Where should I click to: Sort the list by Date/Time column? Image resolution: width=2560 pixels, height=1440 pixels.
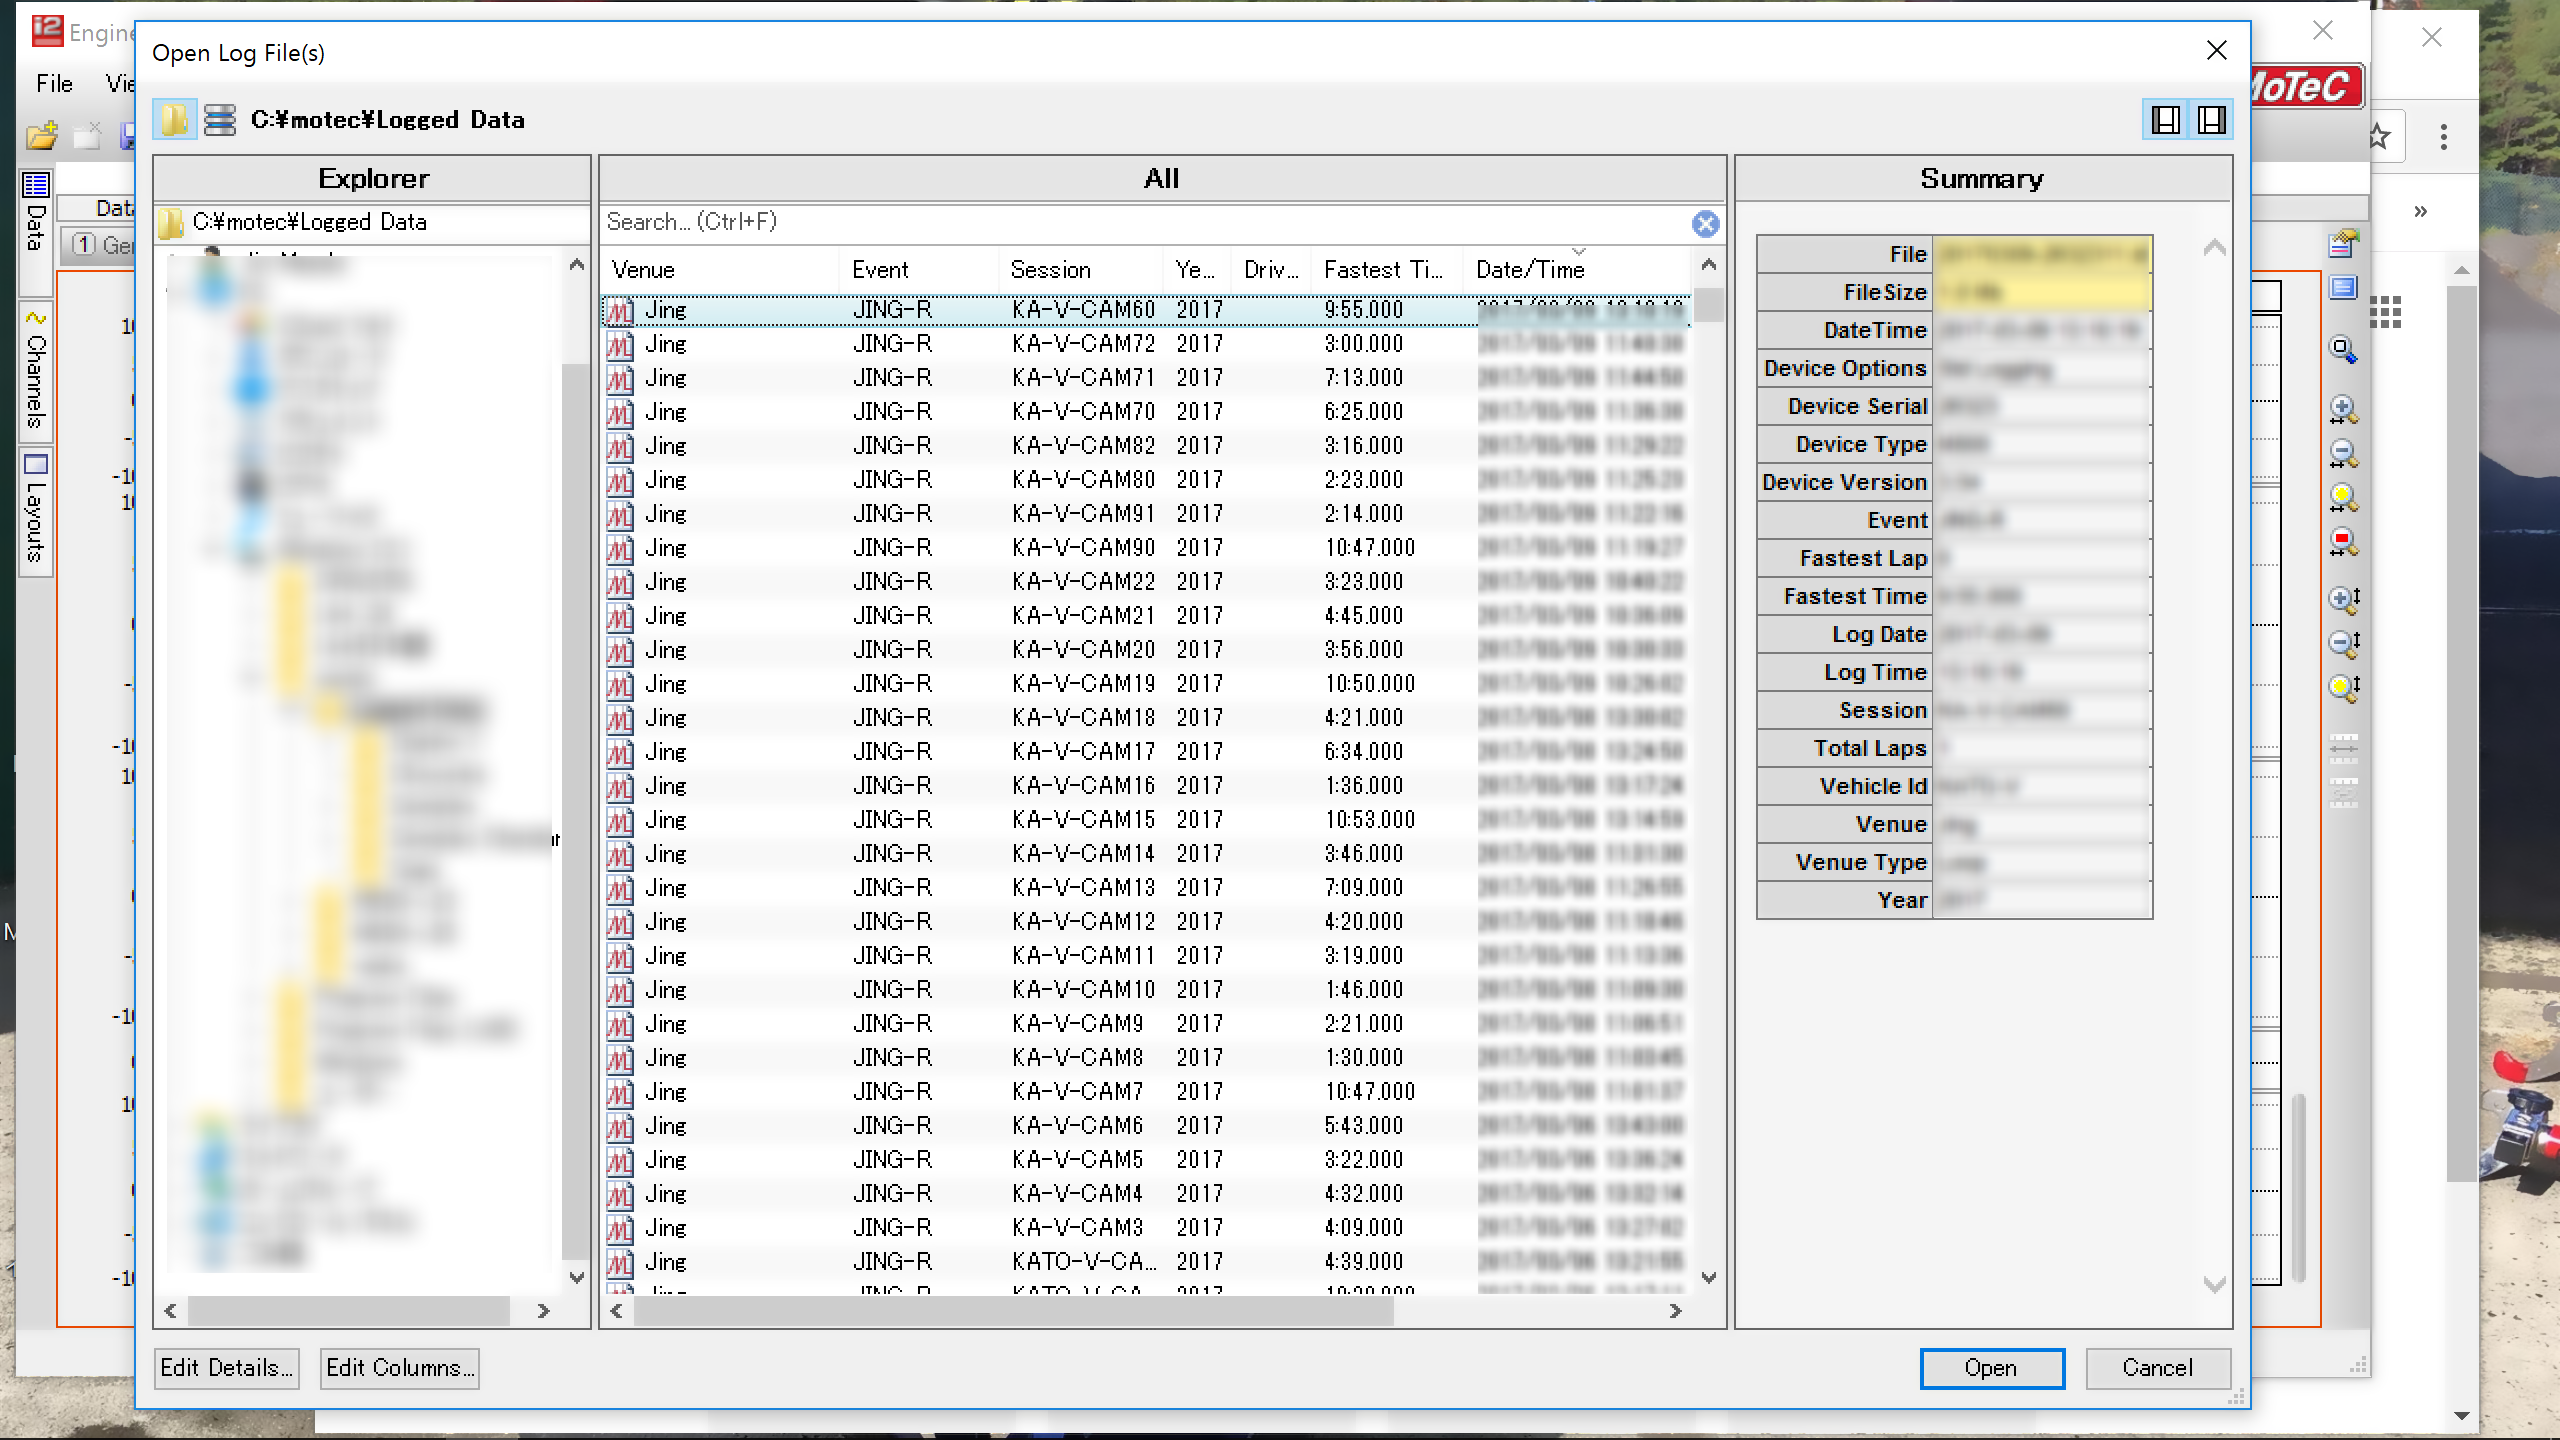pos(1530,270)
